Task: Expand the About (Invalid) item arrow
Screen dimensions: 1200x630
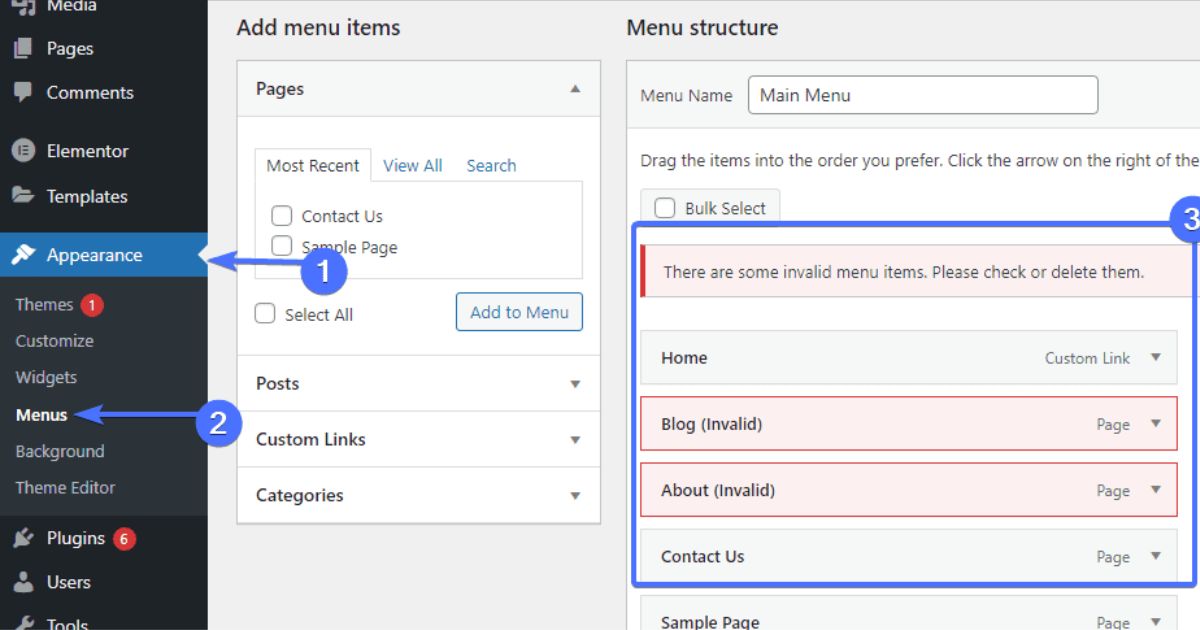Action: 1156,489
